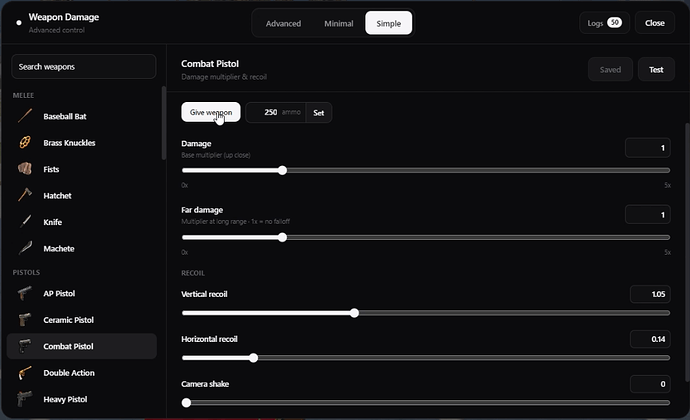Click the Combat Pistol heading
Viewport: 690px width, 420px height.
point(210,63)
